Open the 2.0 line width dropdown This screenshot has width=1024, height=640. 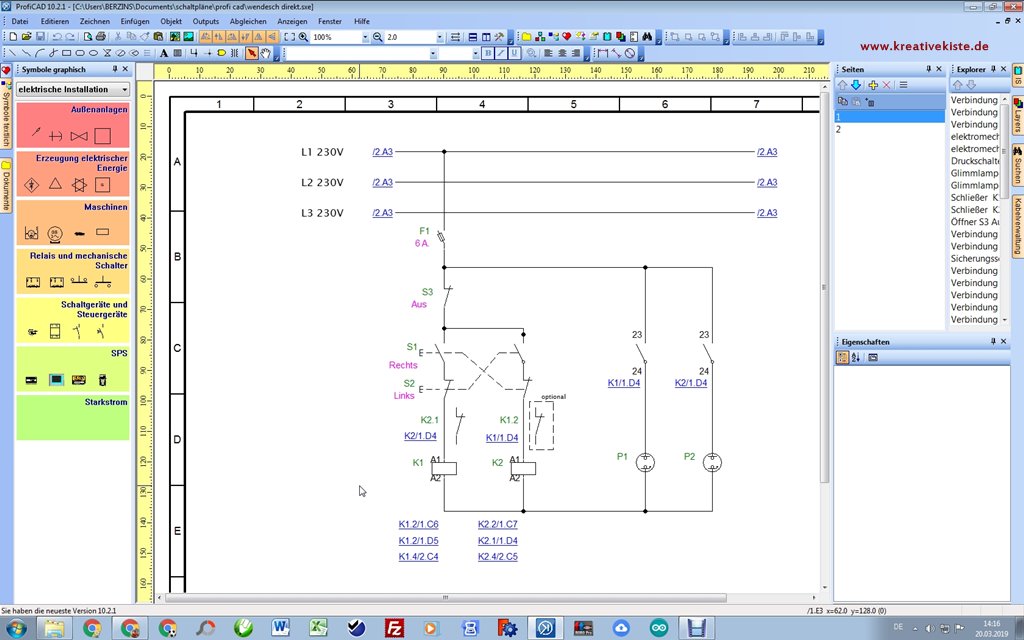click(439, 37)
